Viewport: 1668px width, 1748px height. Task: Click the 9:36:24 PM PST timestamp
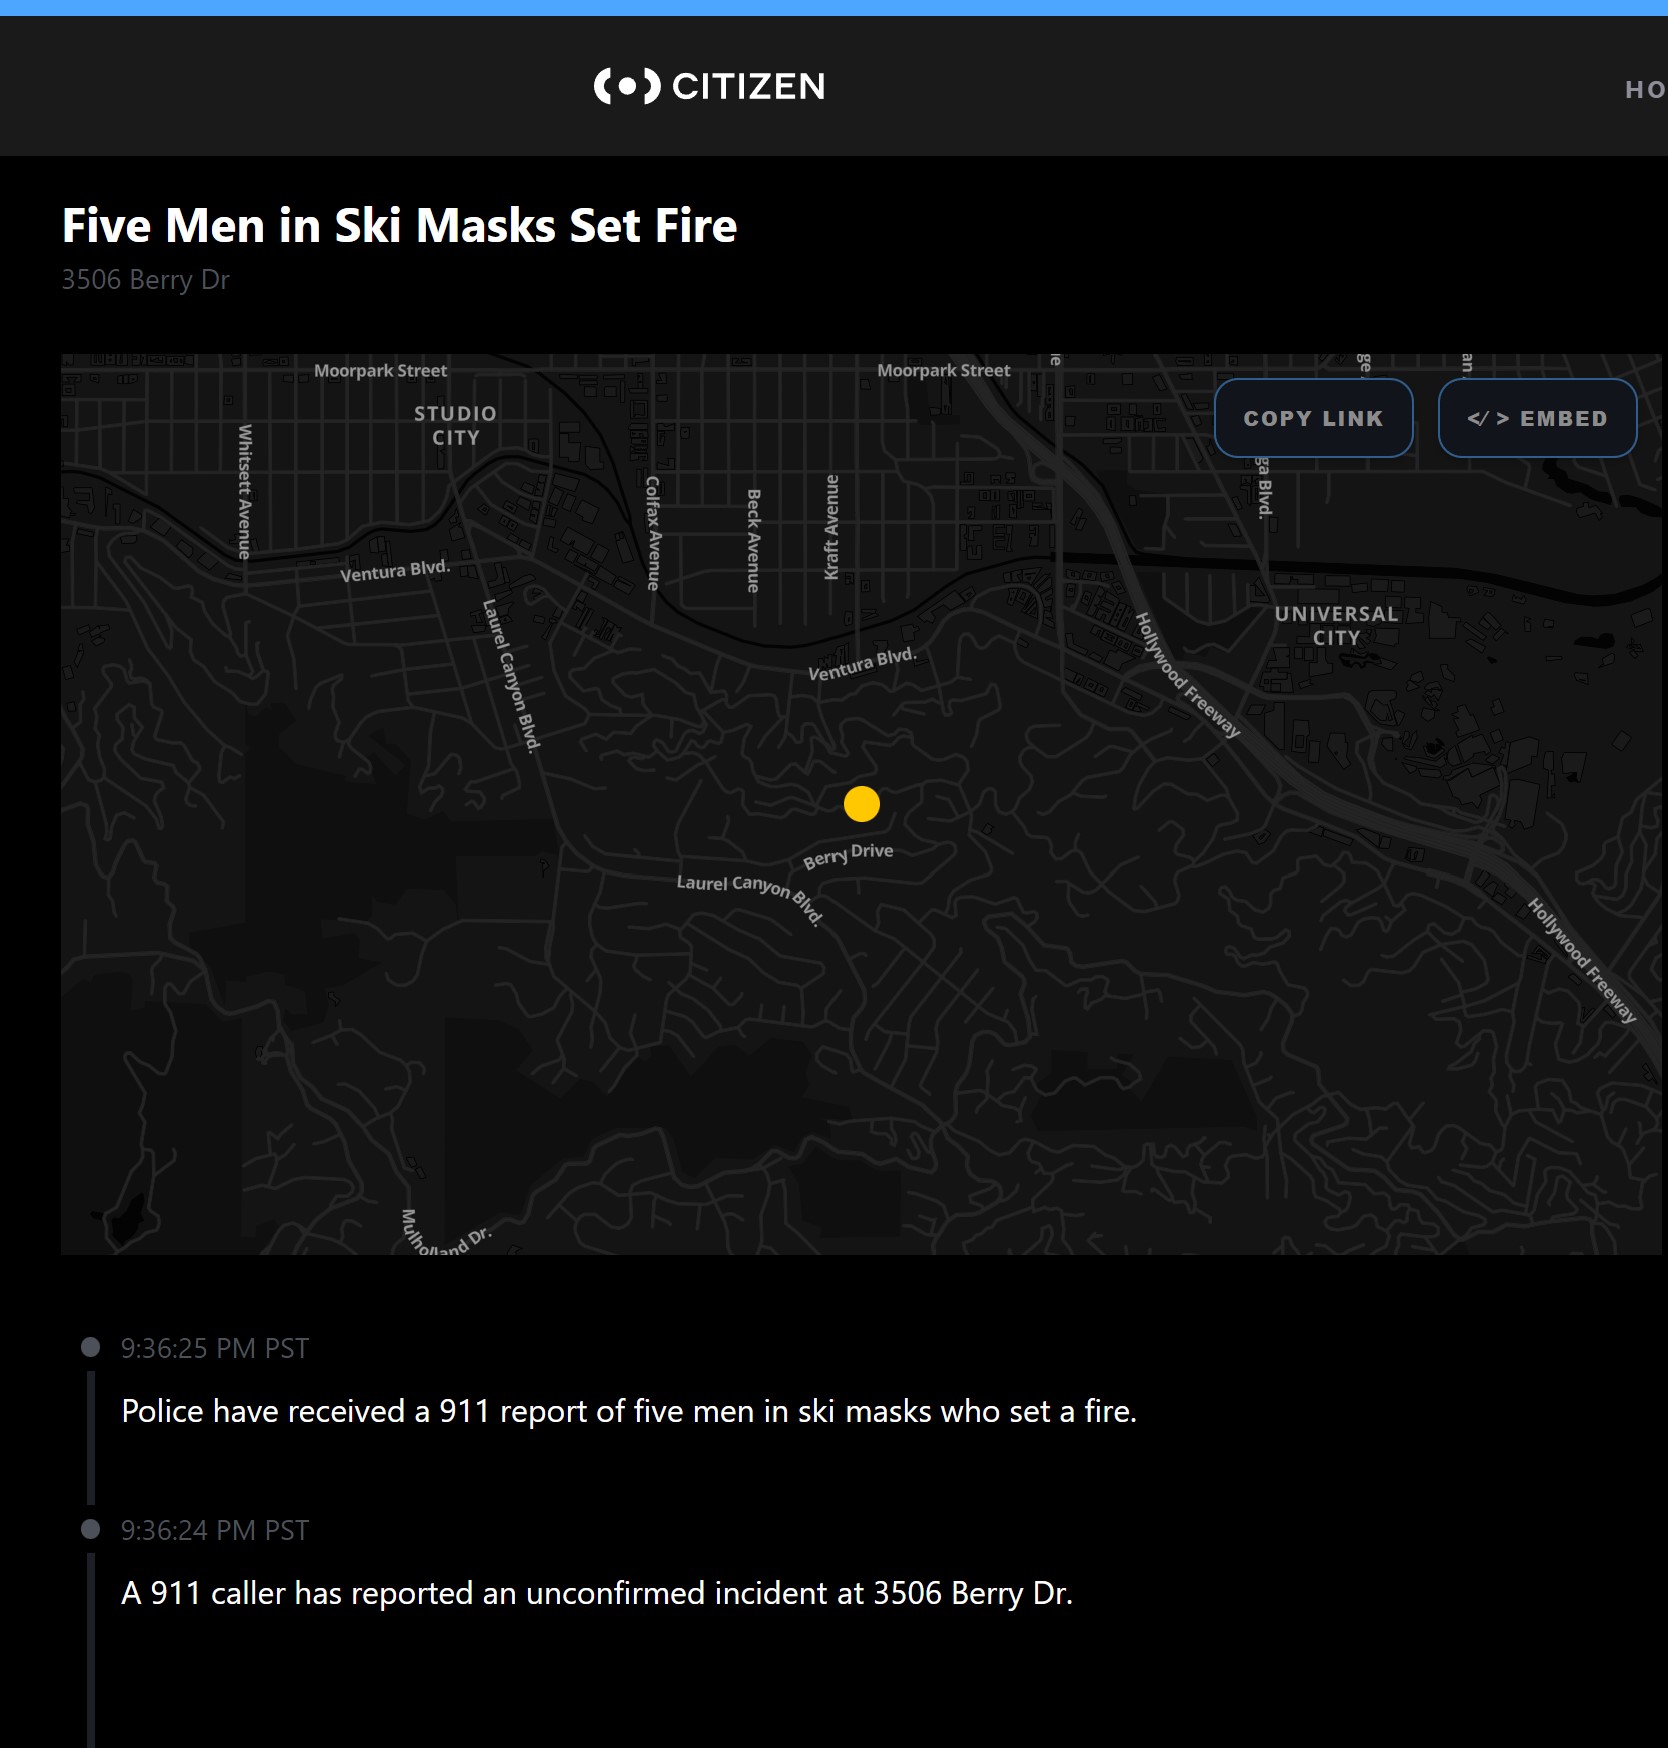click(215, 1530)
